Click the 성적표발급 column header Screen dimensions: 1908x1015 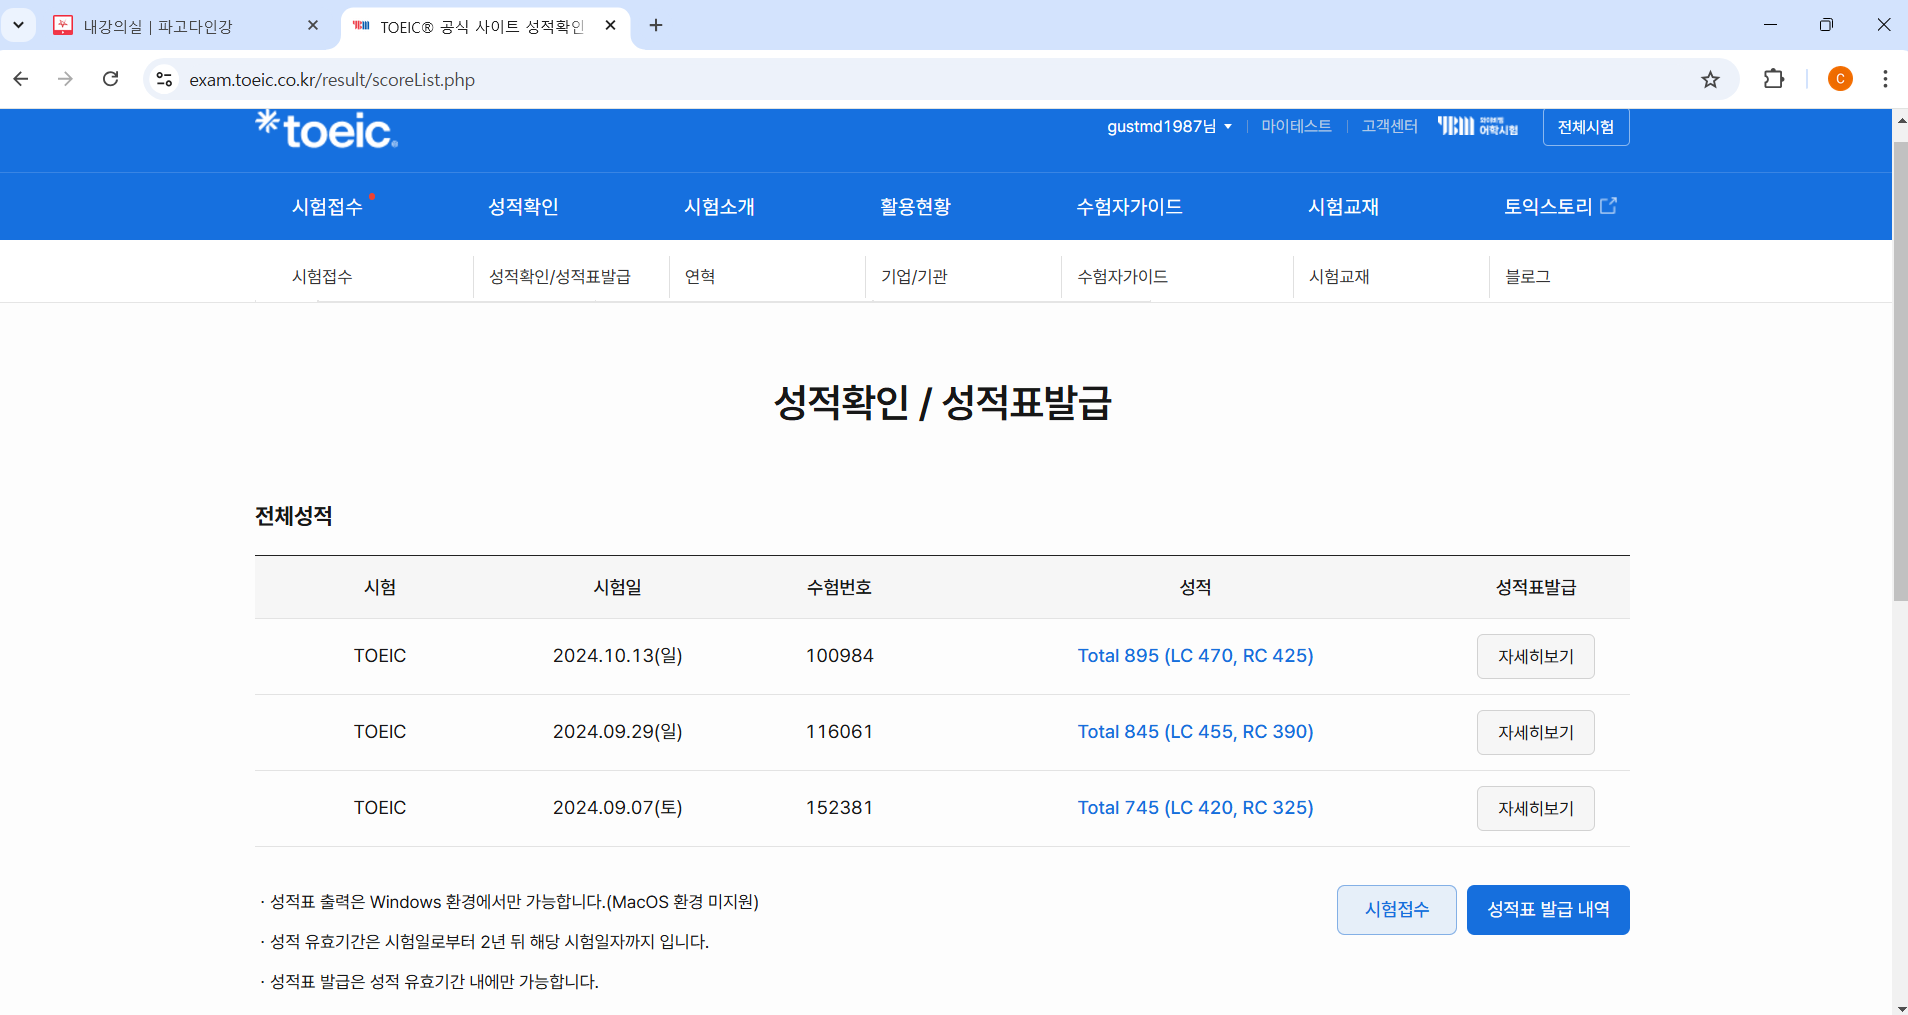pyautogui.click(x=1536, y=587)
